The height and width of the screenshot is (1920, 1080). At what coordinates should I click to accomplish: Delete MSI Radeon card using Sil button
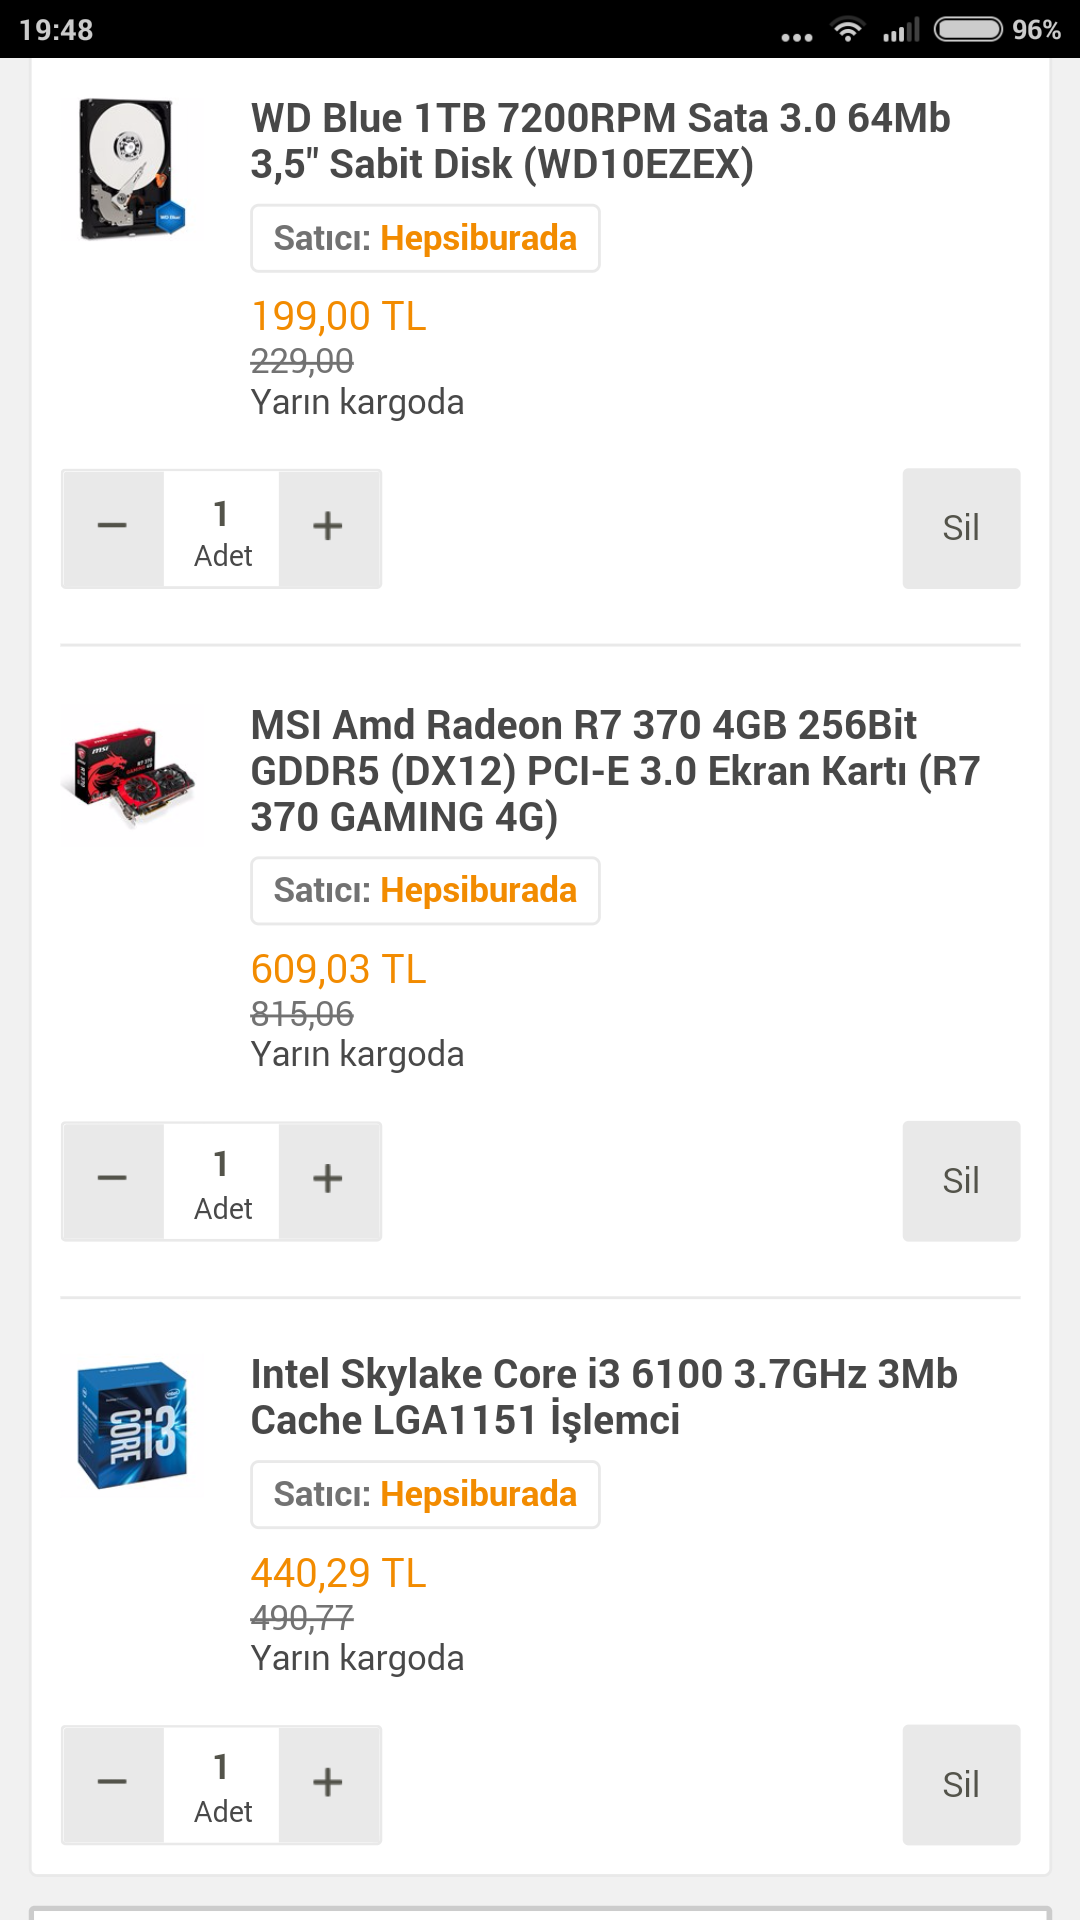961,1181
